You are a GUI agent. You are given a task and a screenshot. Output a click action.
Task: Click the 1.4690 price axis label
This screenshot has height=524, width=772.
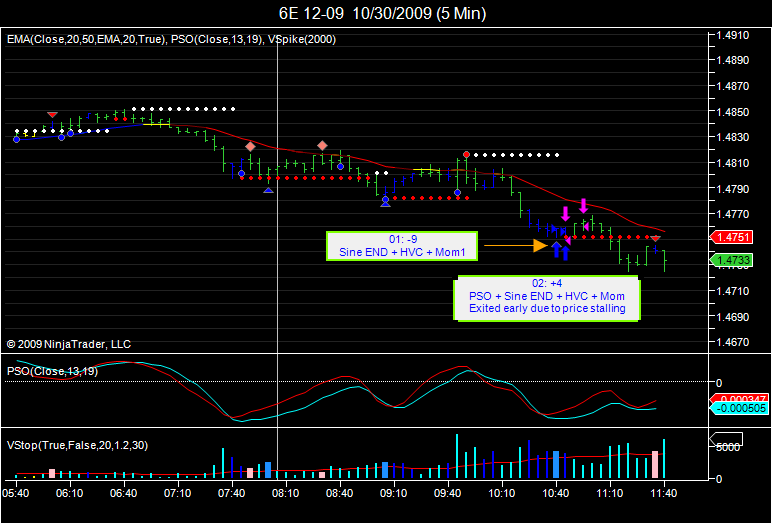(733, 317)
